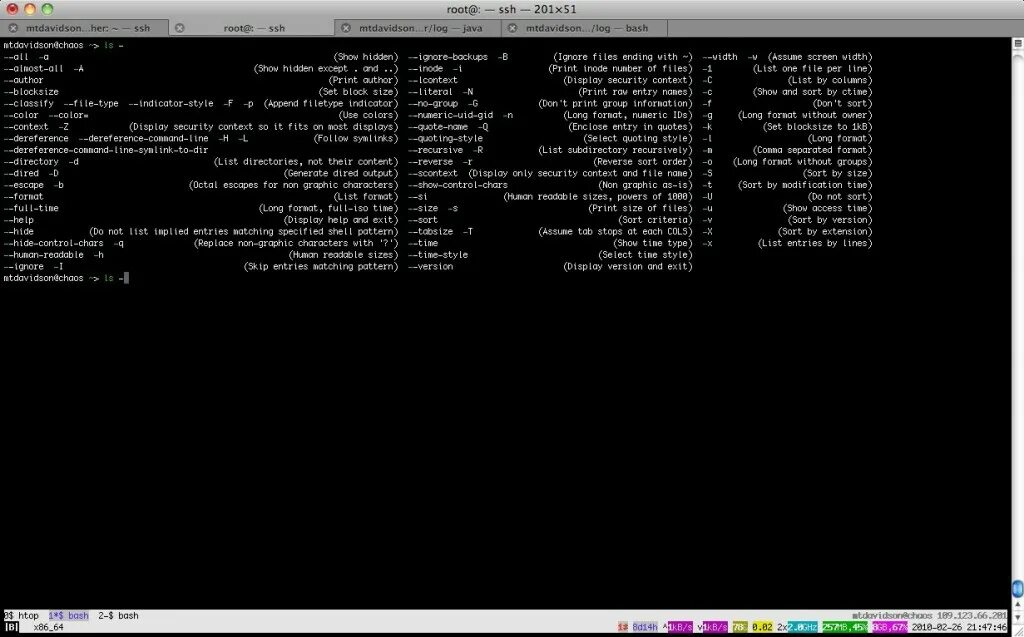Select the highlighted '1*$ bash' window entry
Viewport: 1024px width, 637px height.
68,615
